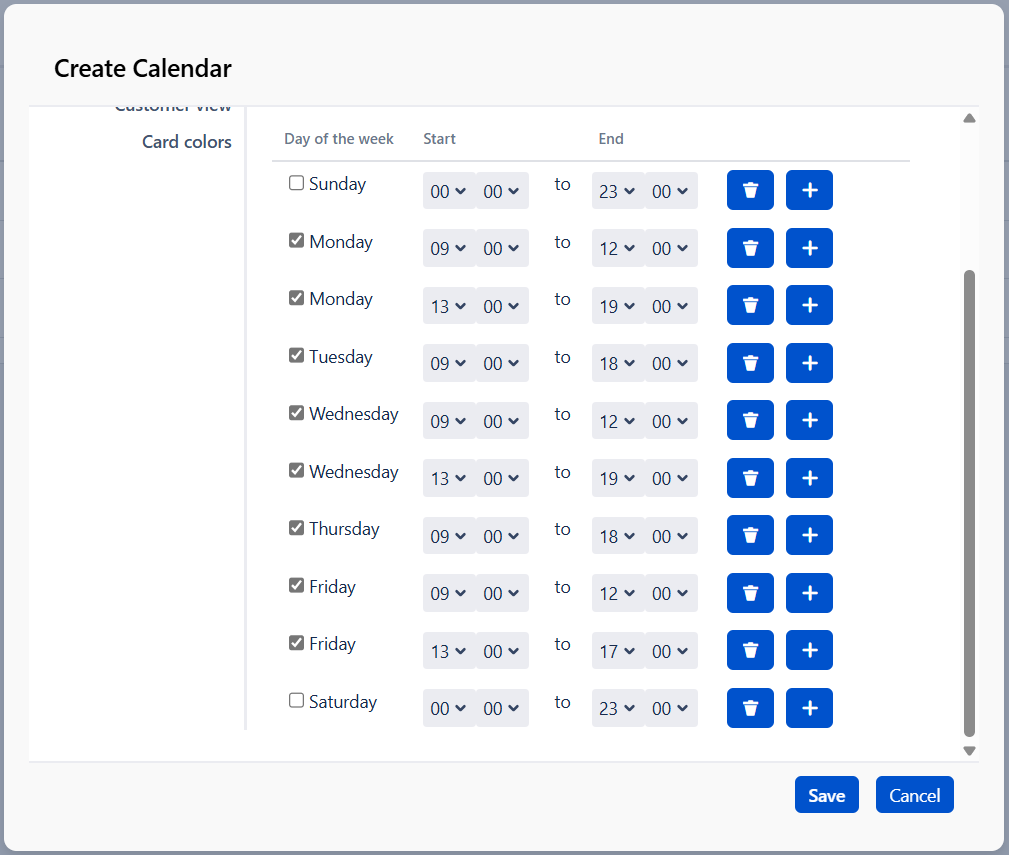Click the scroll up arrow

968,119
